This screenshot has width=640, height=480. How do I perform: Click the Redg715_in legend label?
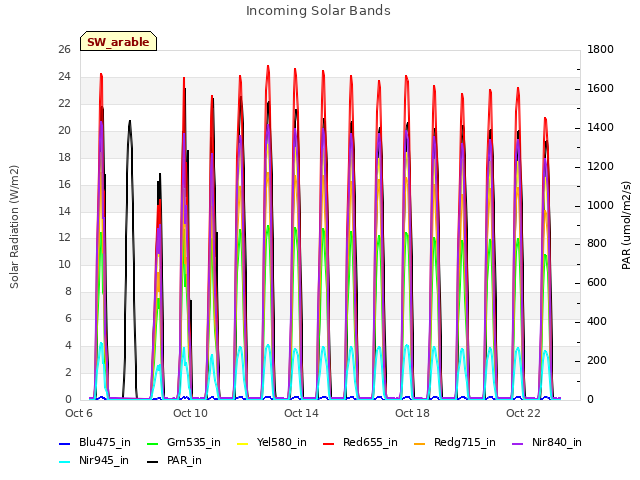point(464,442)
